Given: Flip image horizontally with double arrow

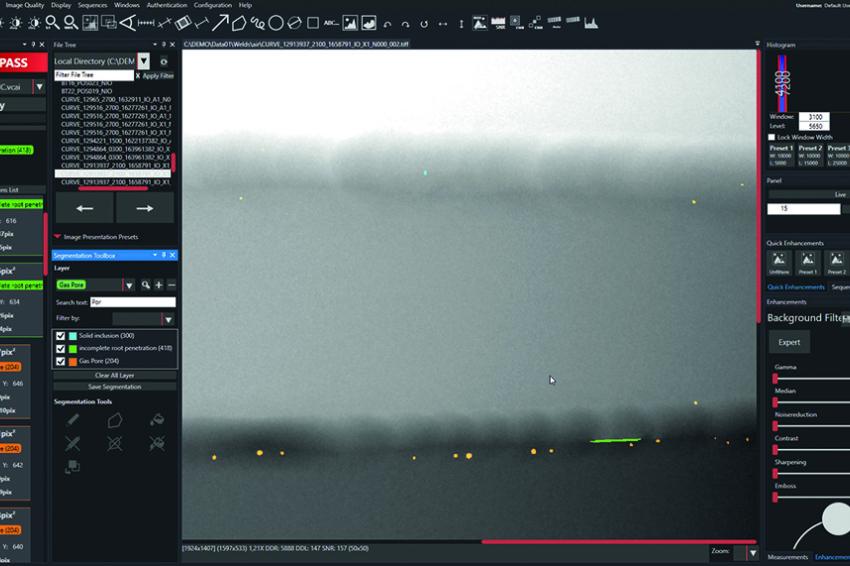Looking at the screenshot, I should coord(443,24).
